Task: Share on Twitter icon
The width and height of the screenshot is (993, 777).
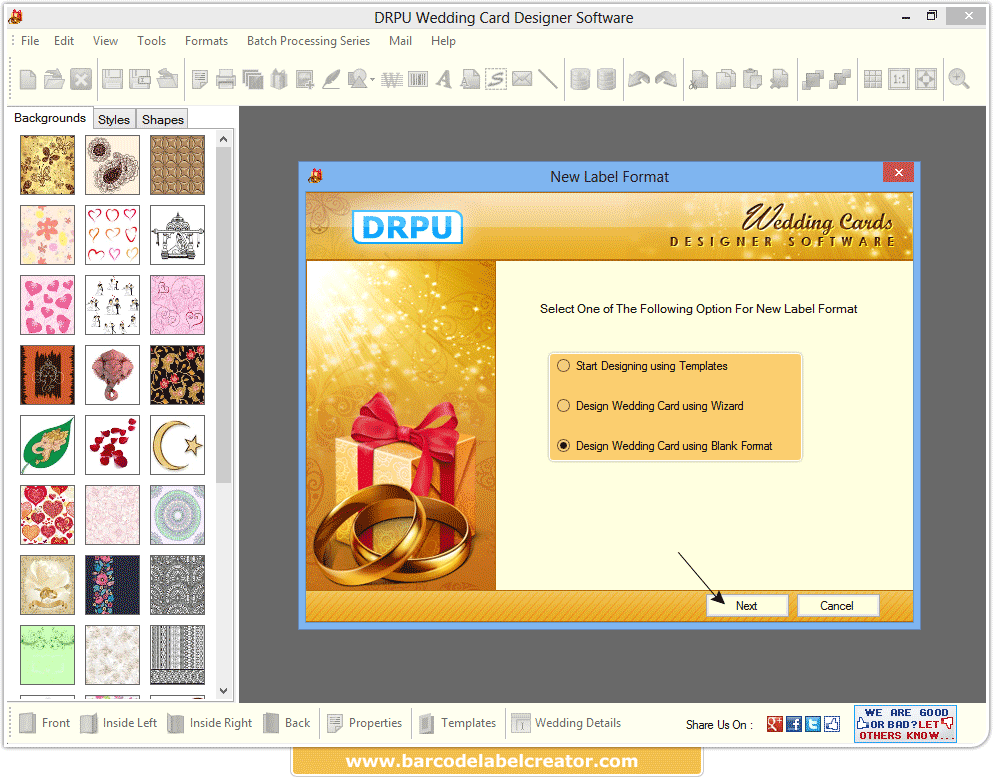Action: pyautogui.click(x=813, y=724)
